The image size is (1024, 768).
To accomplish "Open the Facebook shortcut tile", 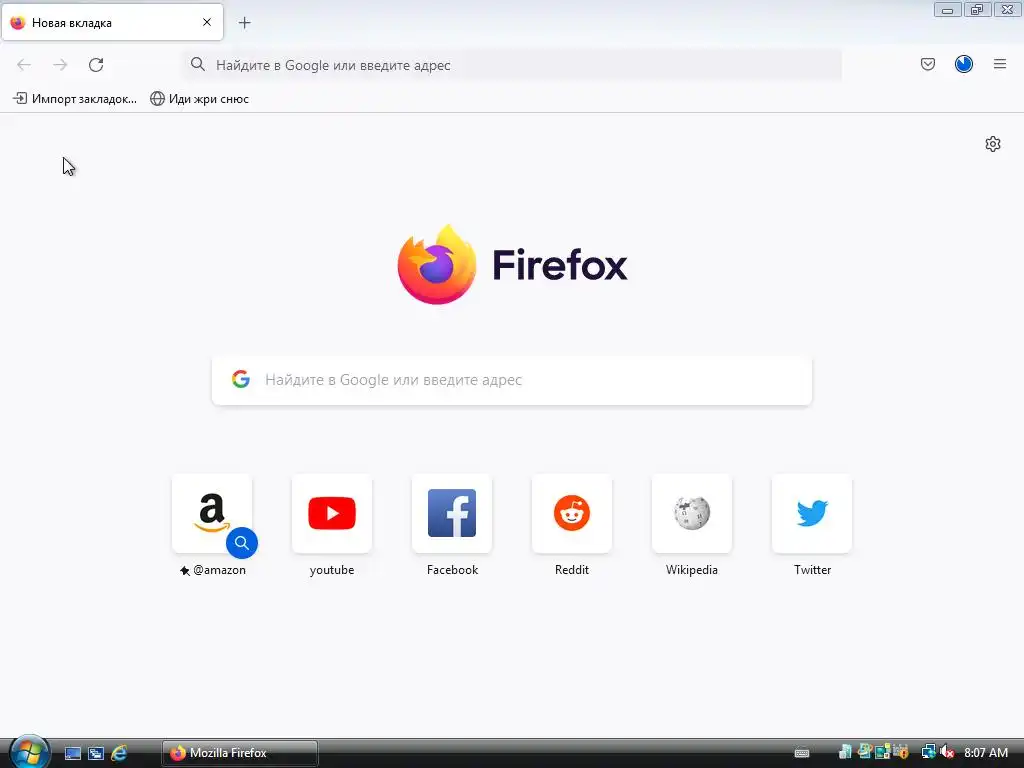I will point(452,513).
